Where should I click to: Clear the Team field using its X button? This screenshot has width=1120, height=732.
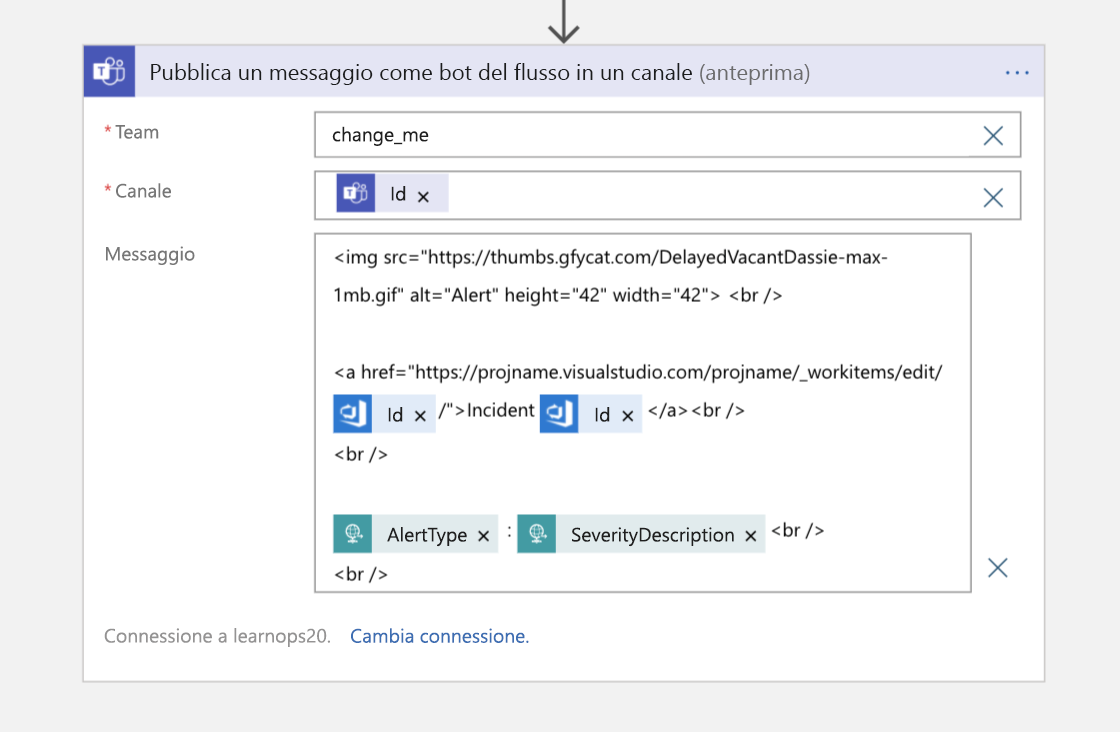pyautogui.click(x=993, y=135)
